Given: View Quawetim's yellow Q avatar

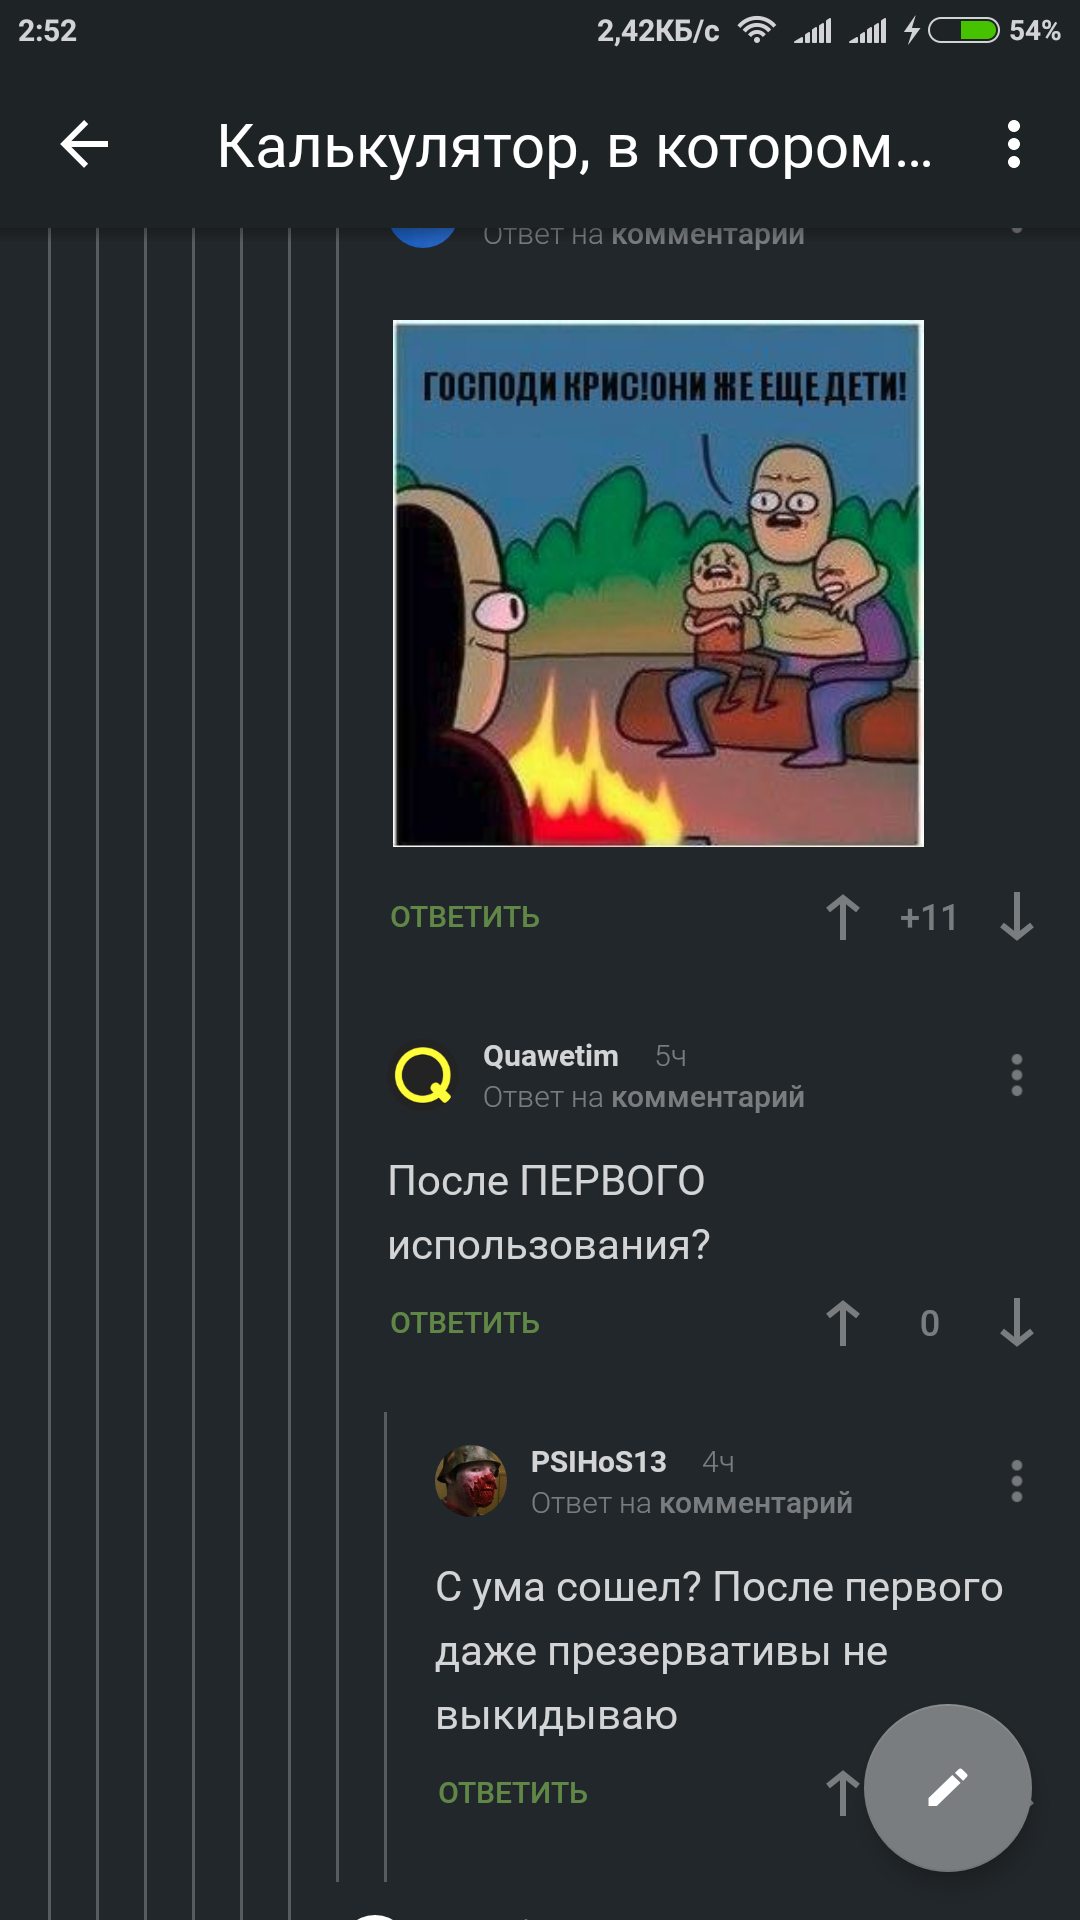Looking at the screenshot, I should click(x=423, y=1075).
